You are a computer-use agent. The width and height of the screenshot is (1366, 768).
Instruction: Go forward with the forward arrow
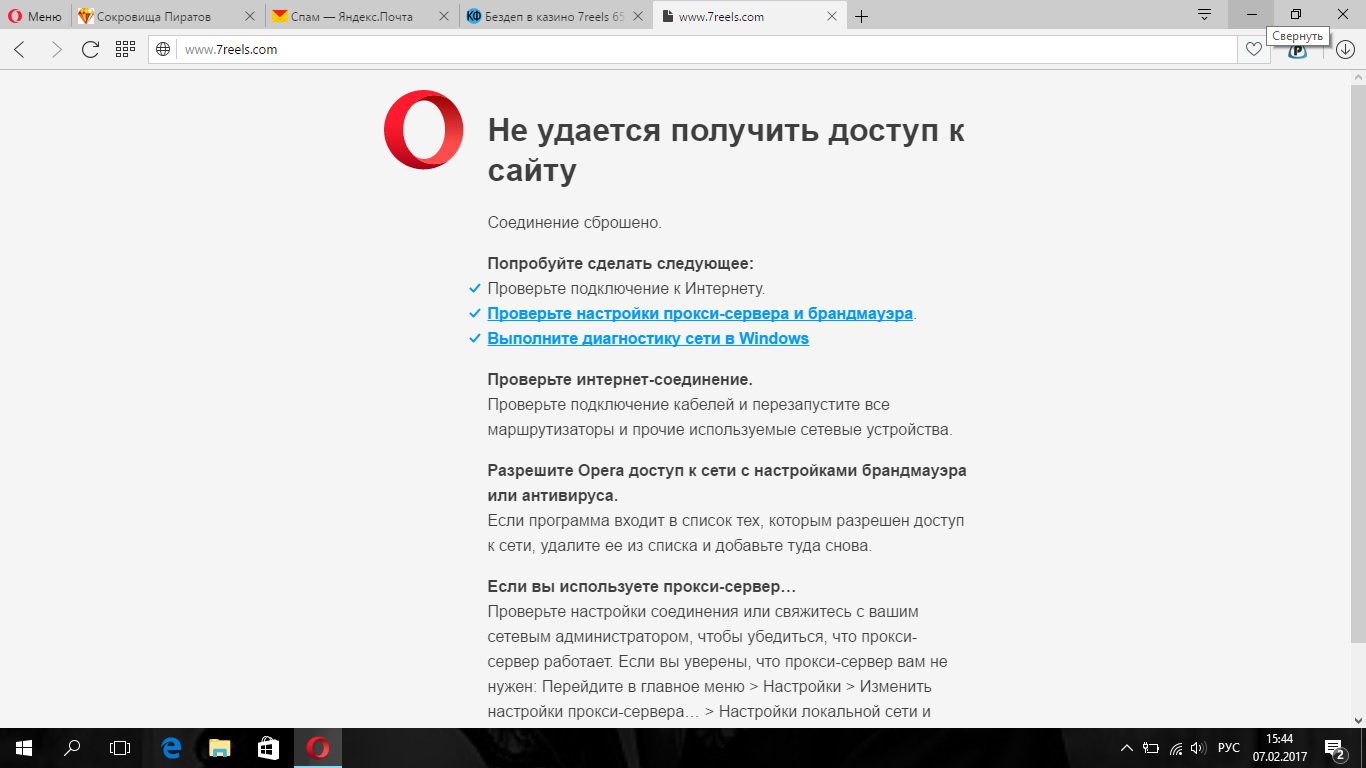tap(56, 49)
